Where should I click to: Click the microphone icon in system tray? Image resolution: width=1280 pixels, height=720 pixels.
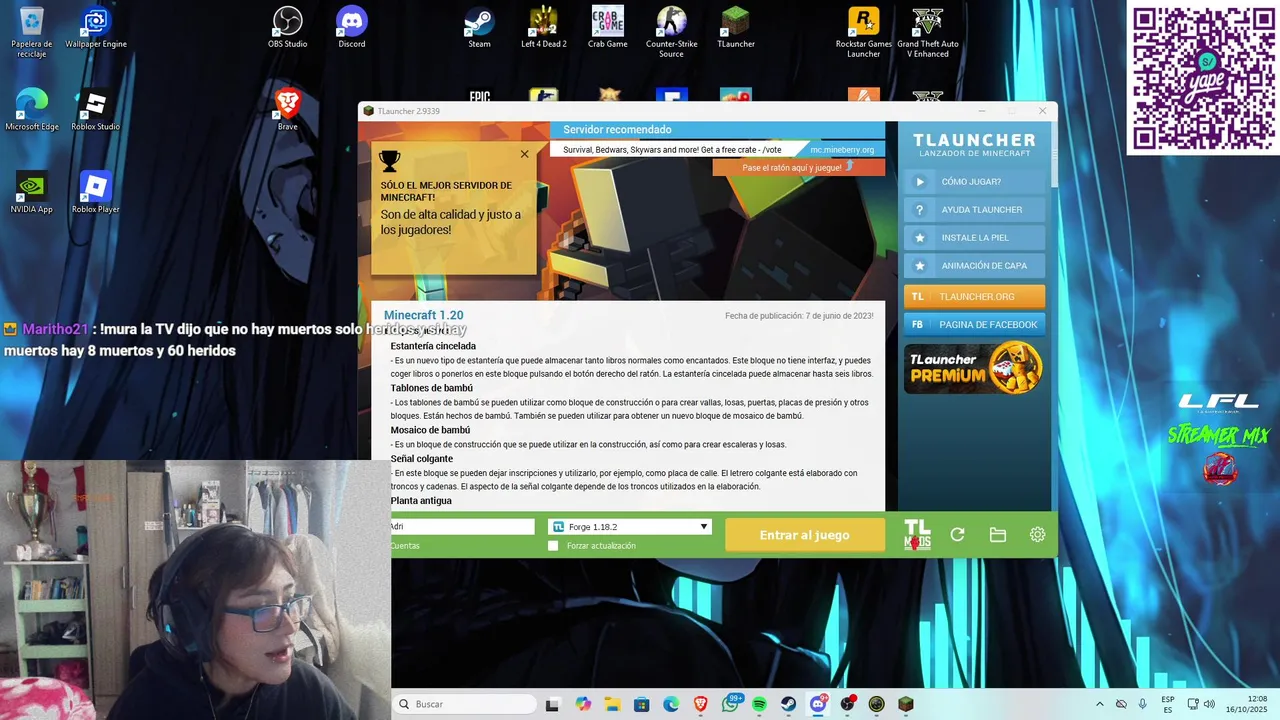coord(1143,704)
